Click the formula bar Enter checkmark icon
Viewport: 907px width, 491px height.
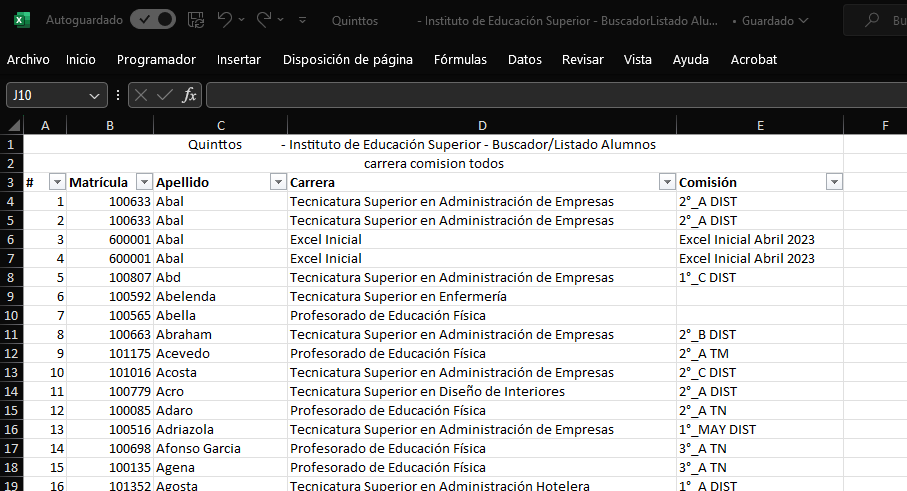point(165,95)
